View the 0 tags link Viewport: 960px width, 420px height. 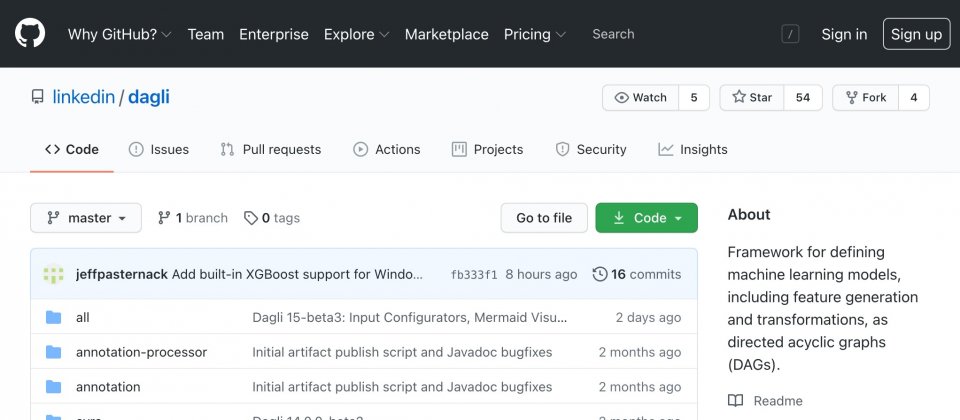pos(272,218)
